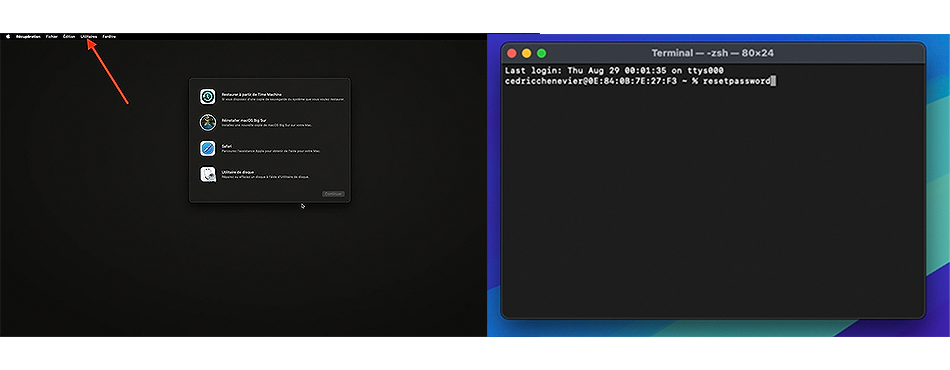
Task: Click the Continuer button in recovery dialog
Action: tap(333, 194)
